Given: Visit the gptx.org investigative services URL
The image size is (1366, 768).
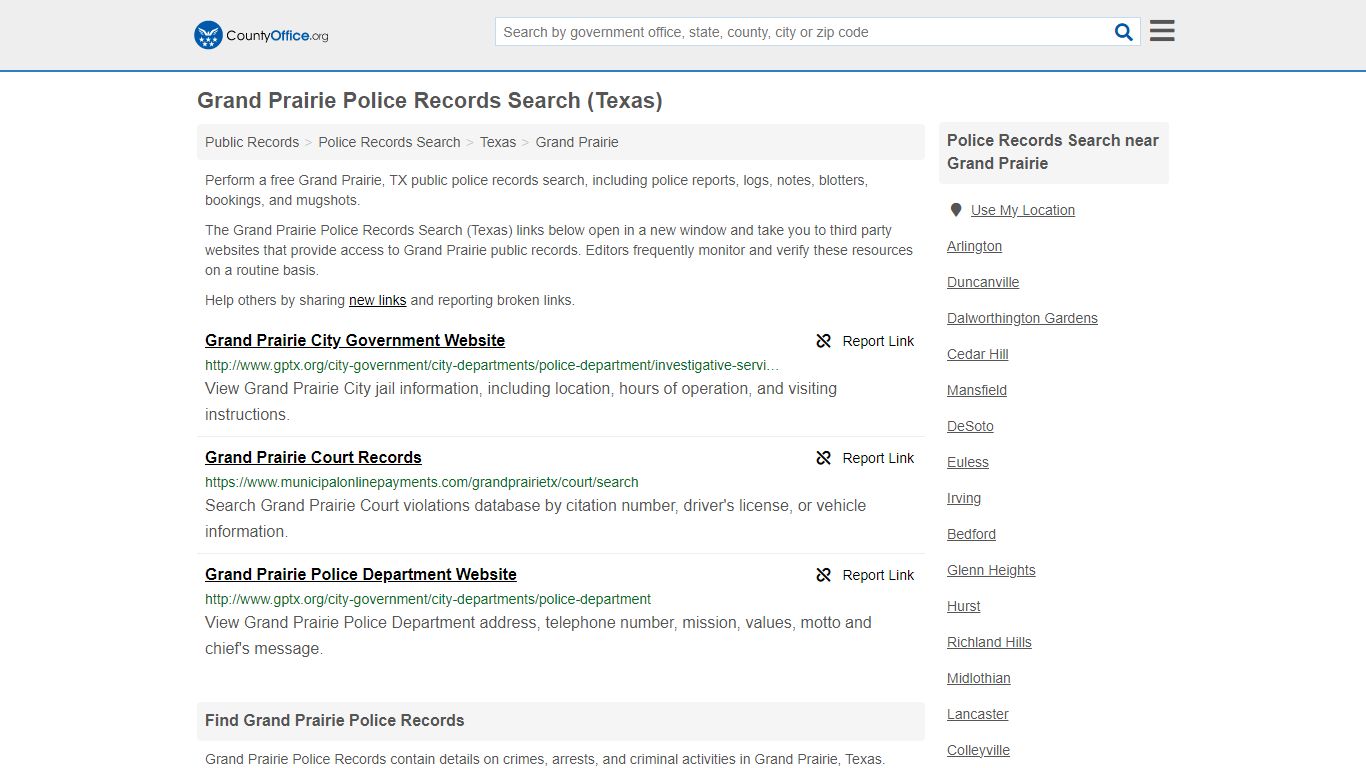Looking at the screenshot, I should click(x=492, y=365).
